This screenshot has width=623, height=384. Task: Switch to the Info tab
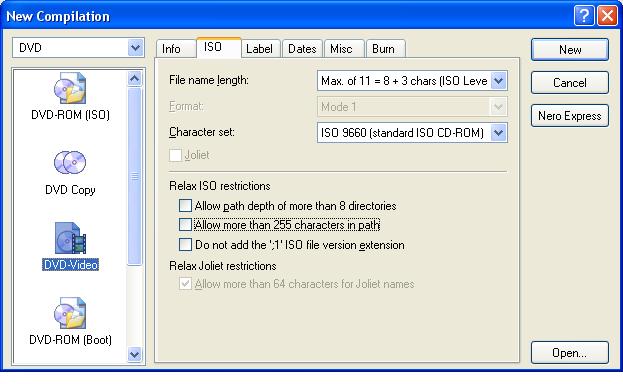coord(176,49)
